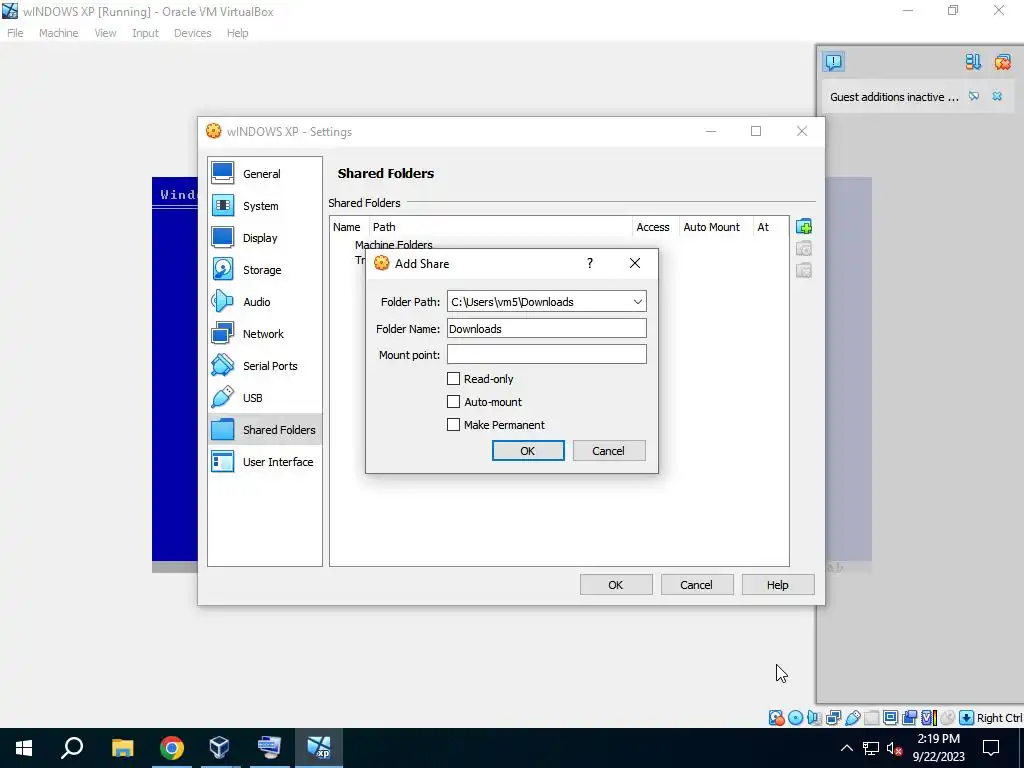Viewport: 1024px width, 768px height.
Task: Open Input menu
Action: tap(145, 33)
